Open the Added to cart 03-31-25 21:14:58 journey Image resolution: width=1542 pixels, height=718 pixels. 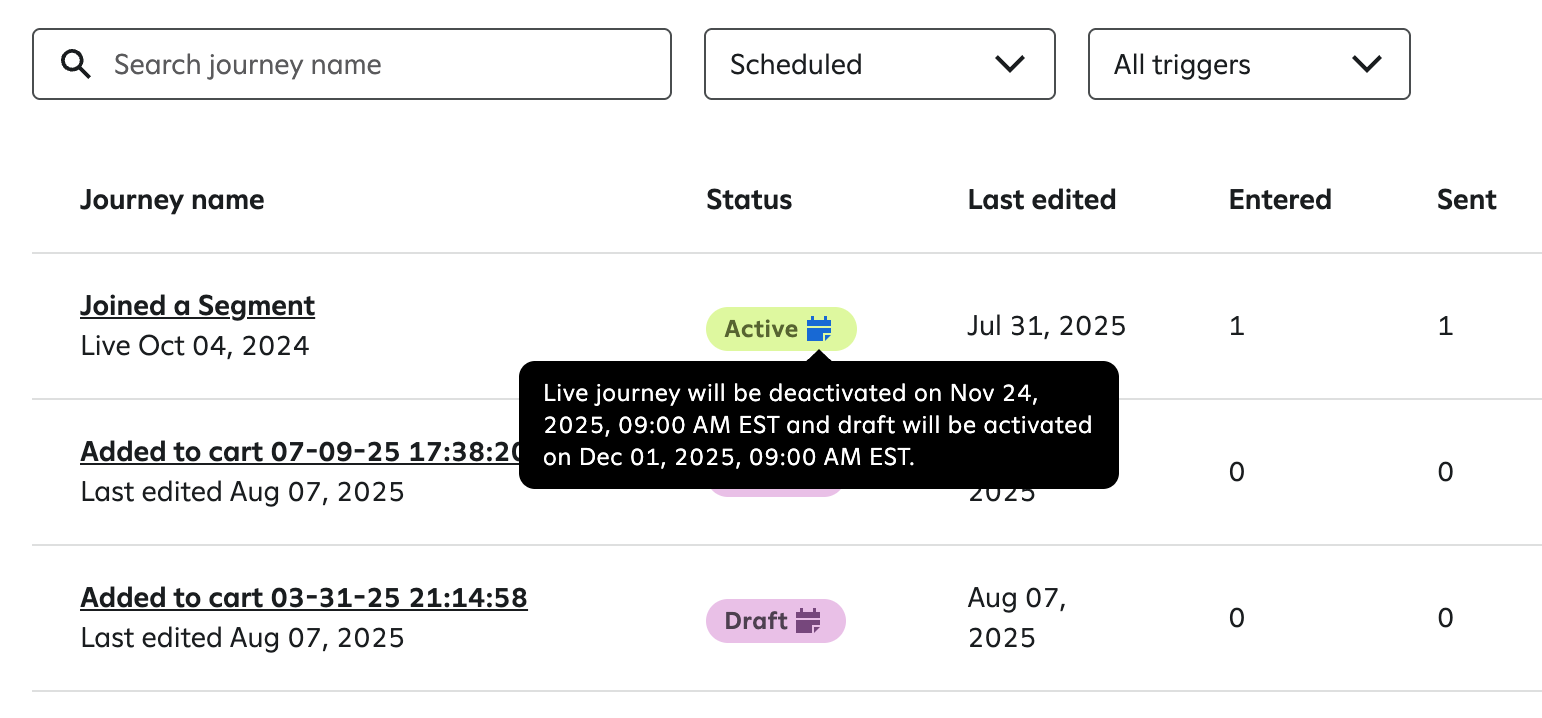coord(304,597)
